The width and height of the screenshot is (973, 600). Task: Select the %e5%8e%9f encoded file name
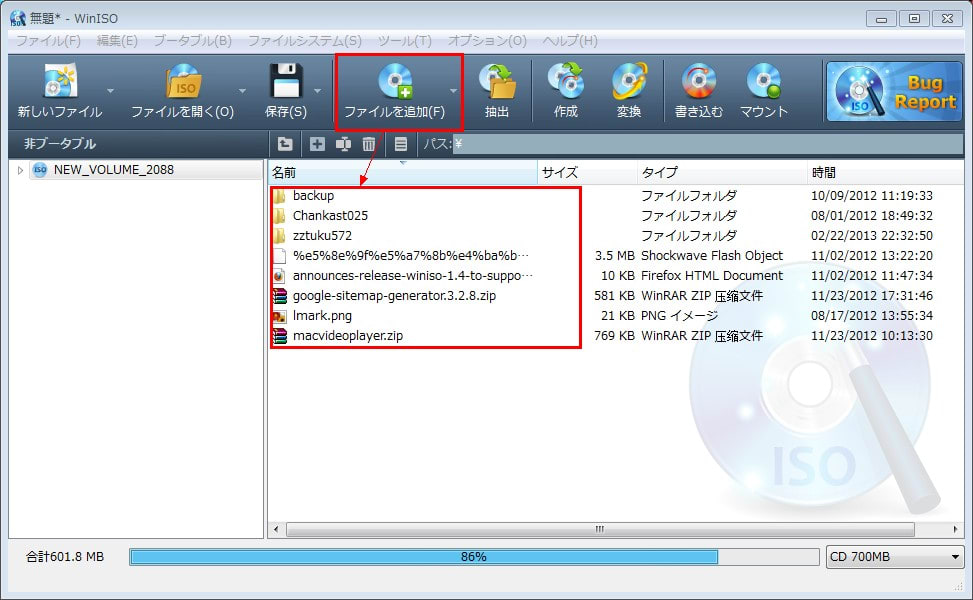(411, 256)
